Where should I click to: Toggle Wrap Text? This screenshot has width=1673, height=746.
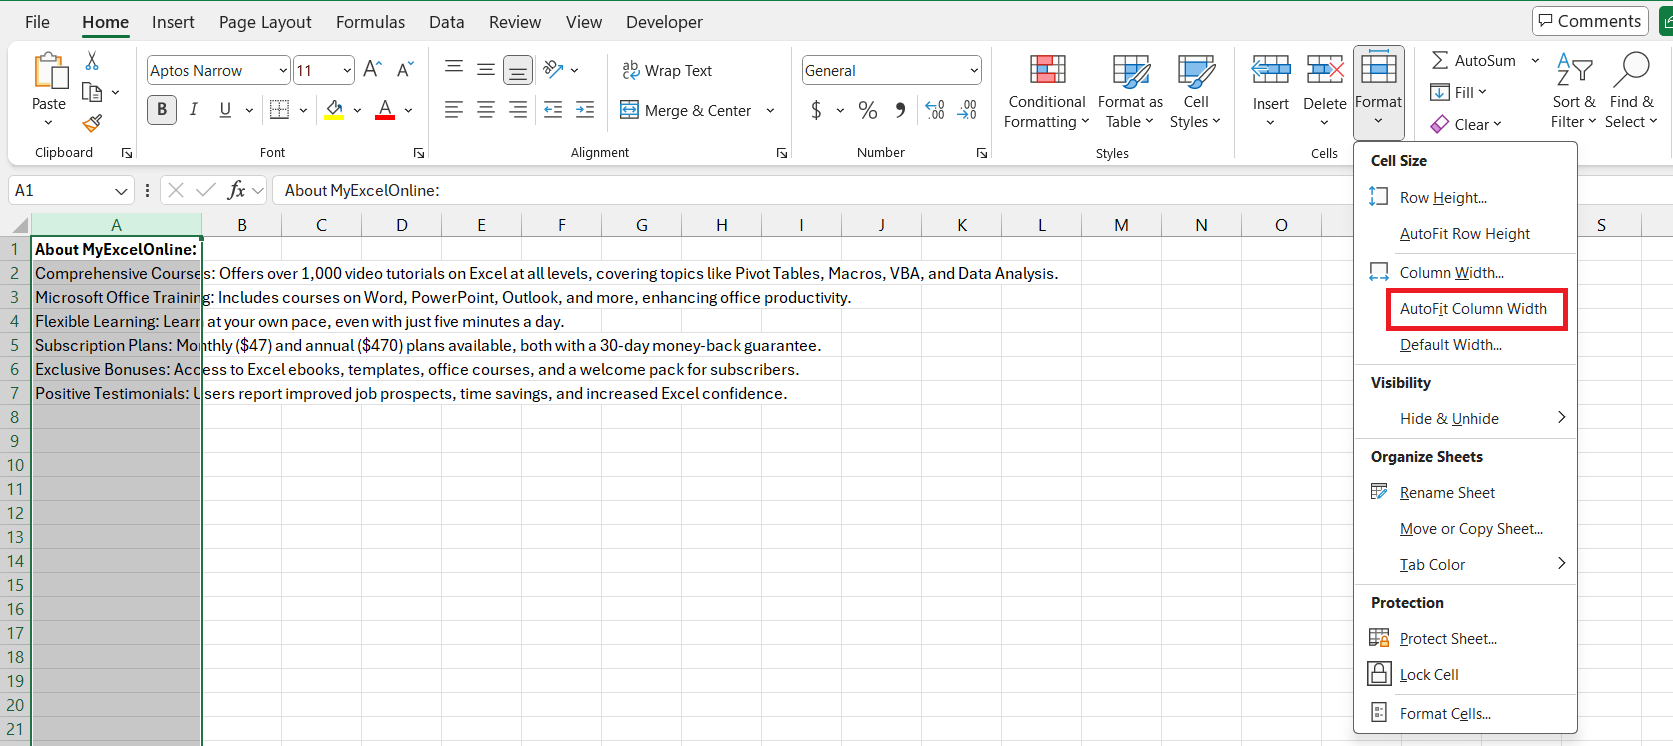point(667,70)
